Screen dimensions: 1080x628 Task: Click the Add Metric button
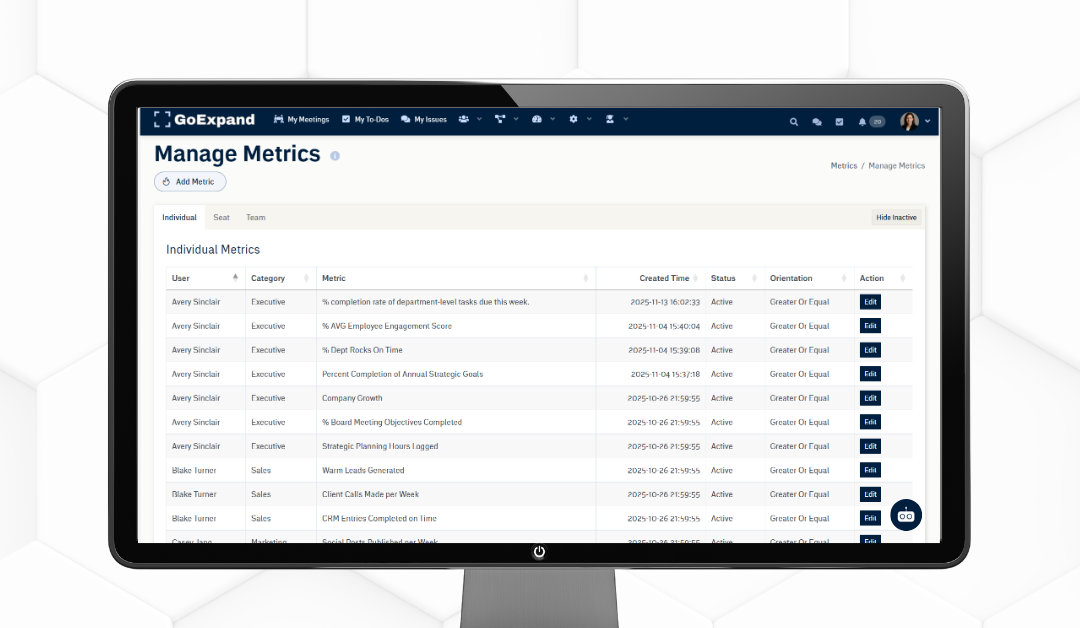pos(189,181)
